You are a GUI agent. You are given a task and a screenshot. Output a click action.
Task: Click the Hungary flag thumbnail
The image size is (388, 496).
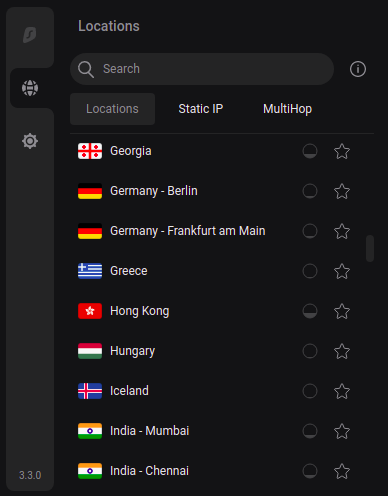[x=90, y=351]
